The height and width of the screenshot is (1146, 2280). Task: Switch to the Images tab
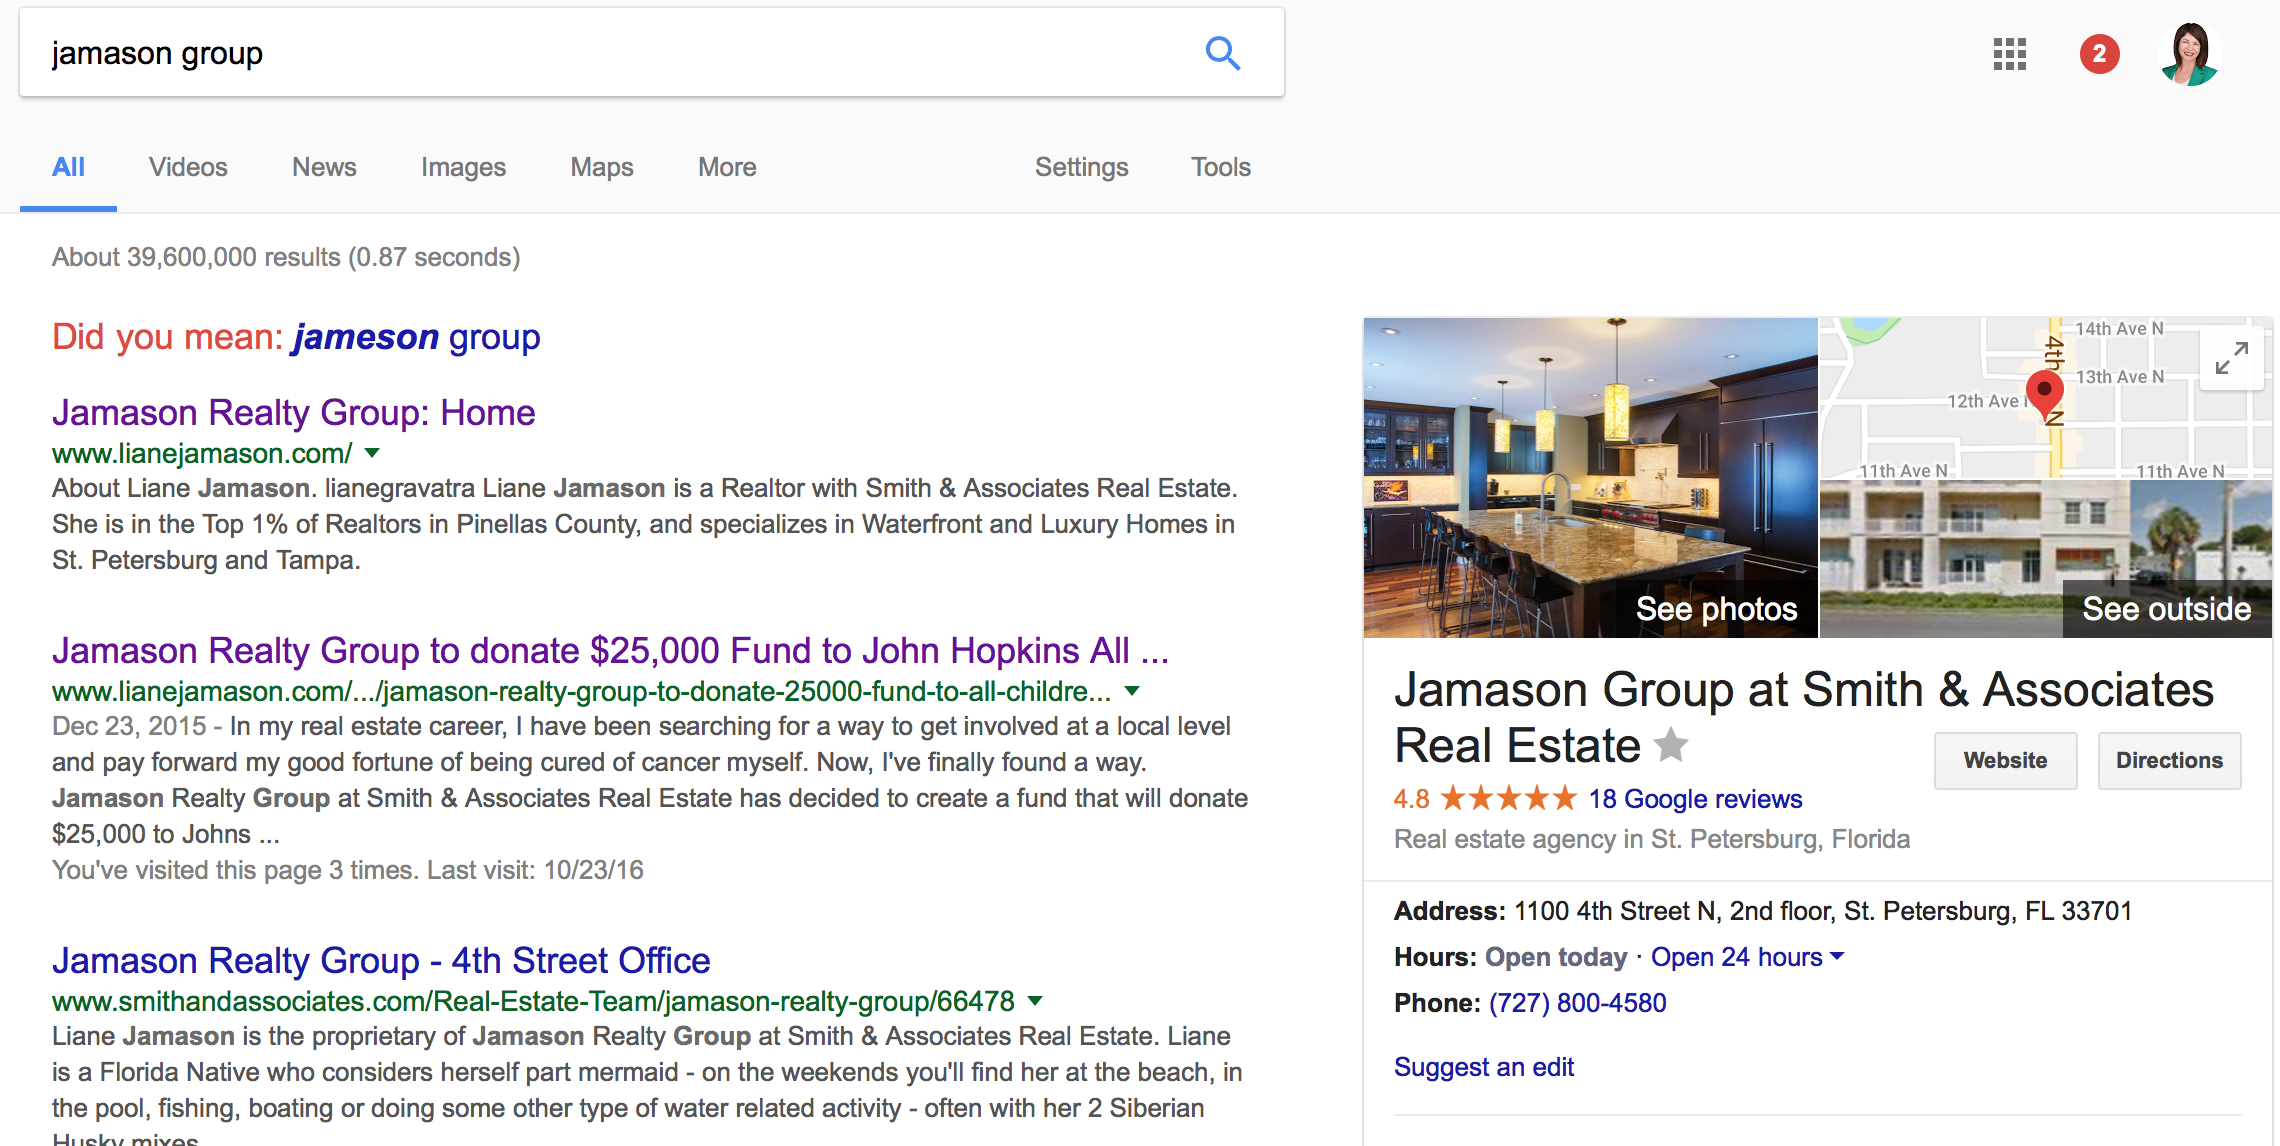(x=463, y=167)
